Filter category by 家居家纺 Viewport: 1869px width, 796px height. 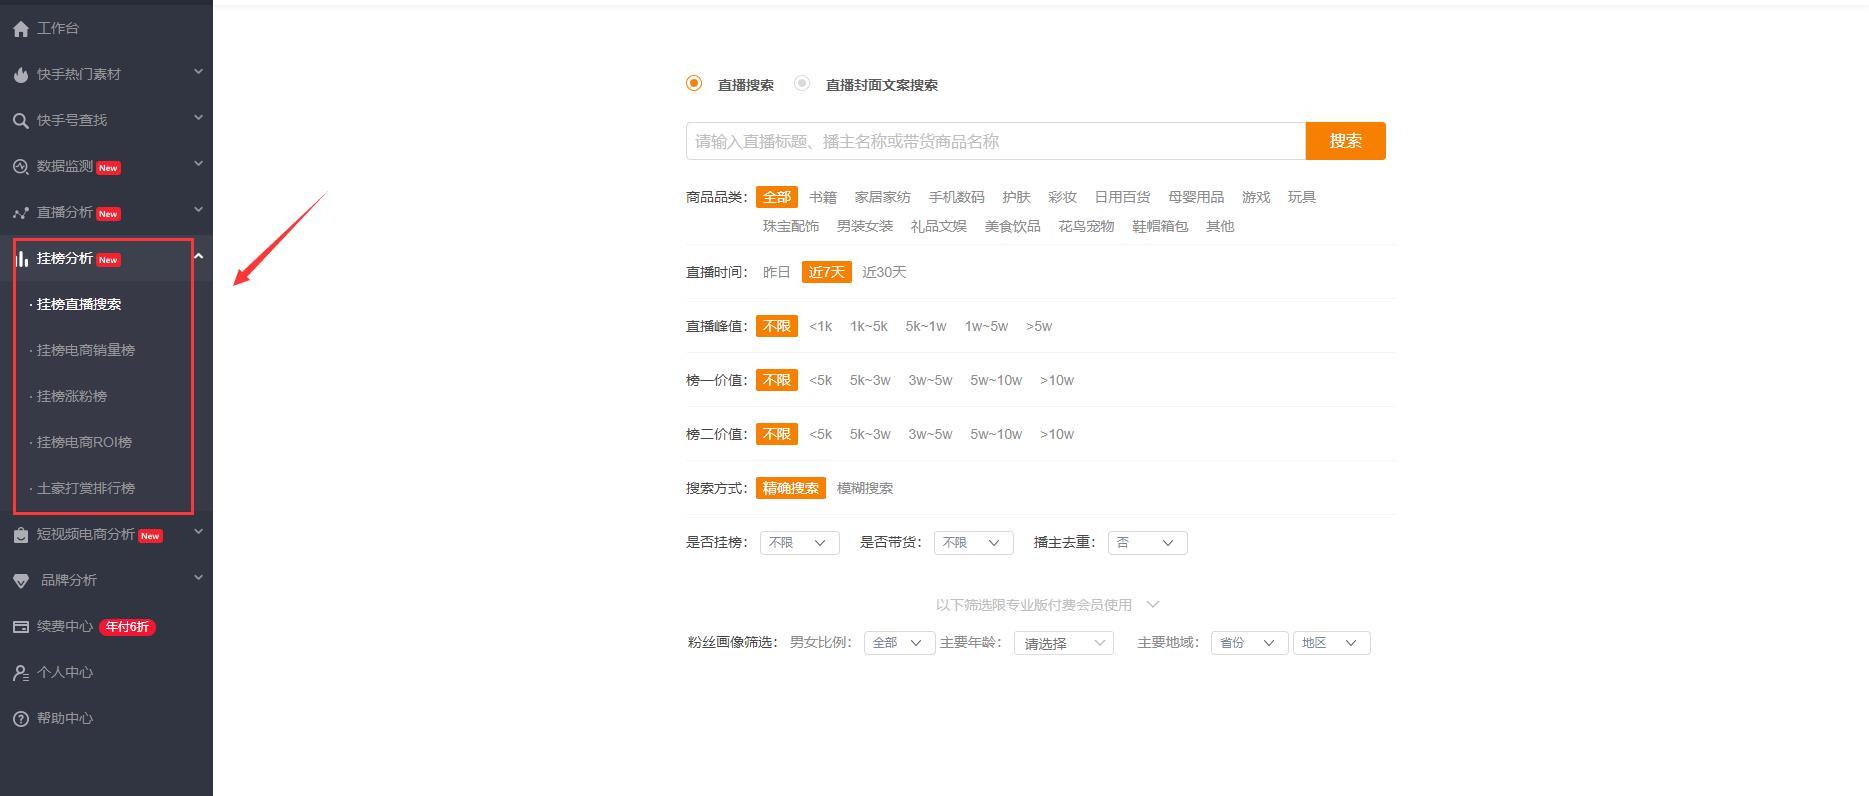883,197
